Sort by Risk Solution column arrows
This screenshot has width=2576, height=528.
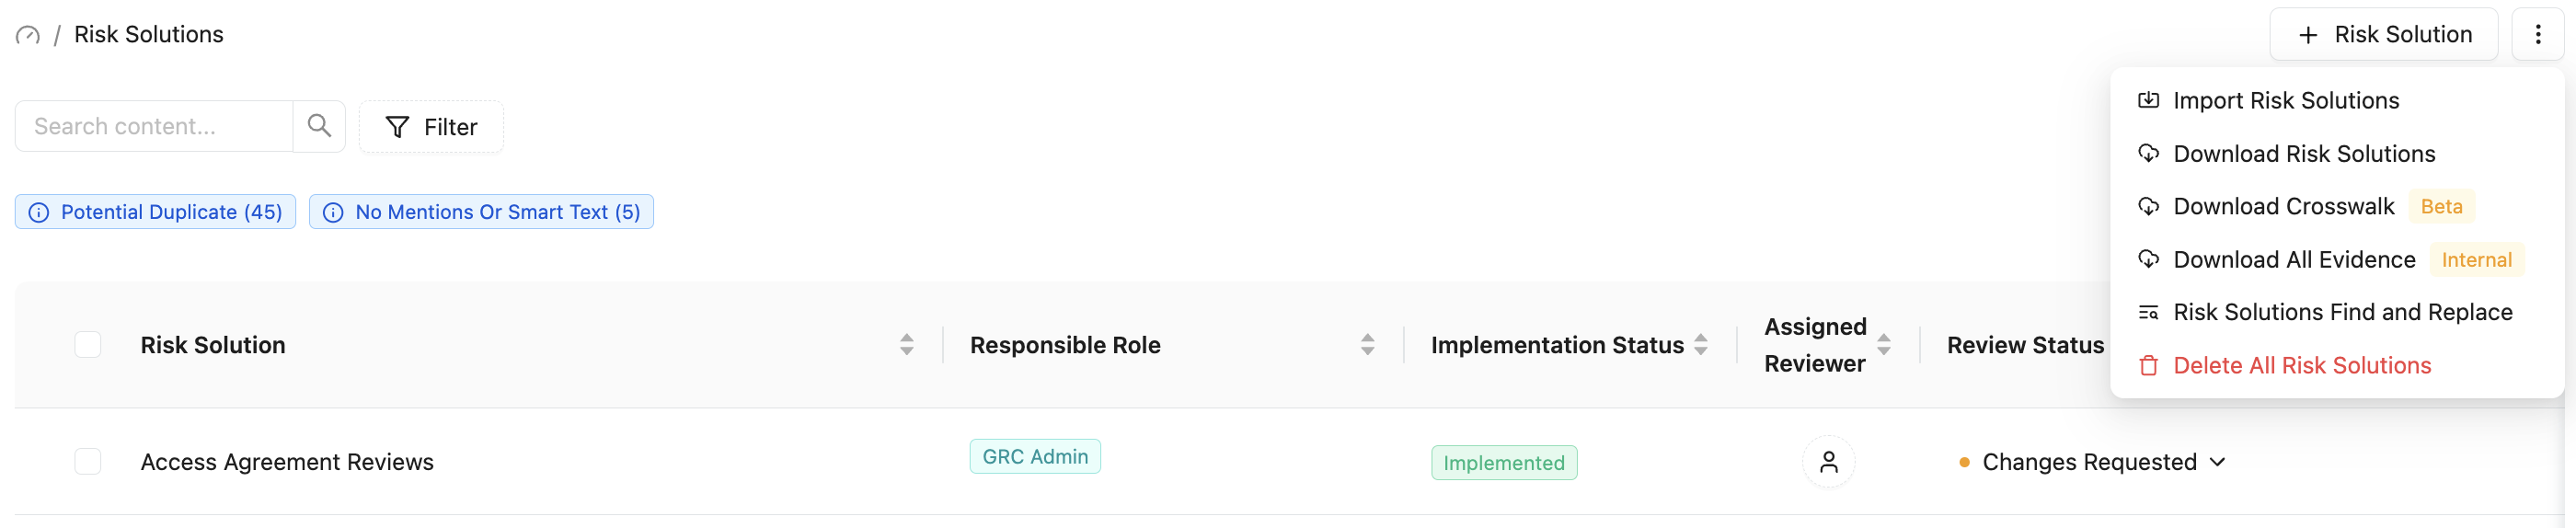point(906,345)
